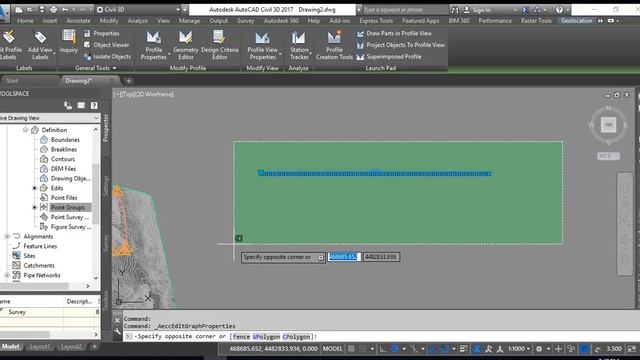Open the Properties palette from General Tools

click(x=102, y=33)
